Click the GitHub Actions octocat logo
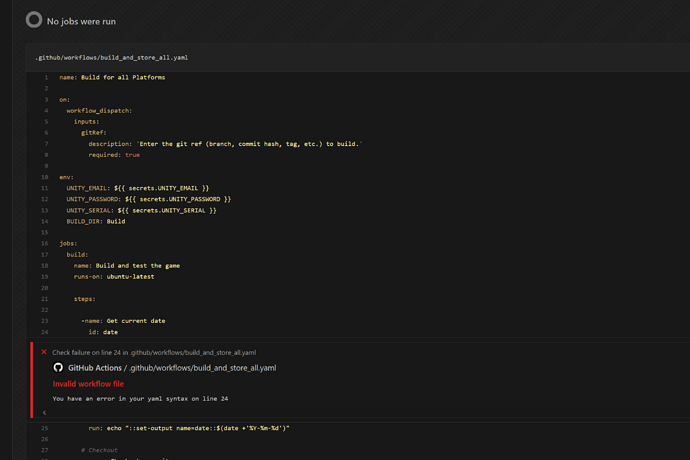The width and height of the screenshot is (690, 460). (x=58, y=368)
